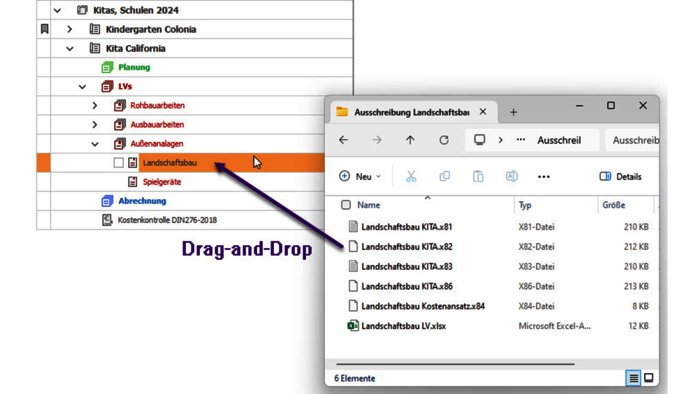
Task: Select Kostenkontrolle DIN276-2018 entry
Action: [x=167, y=220]
